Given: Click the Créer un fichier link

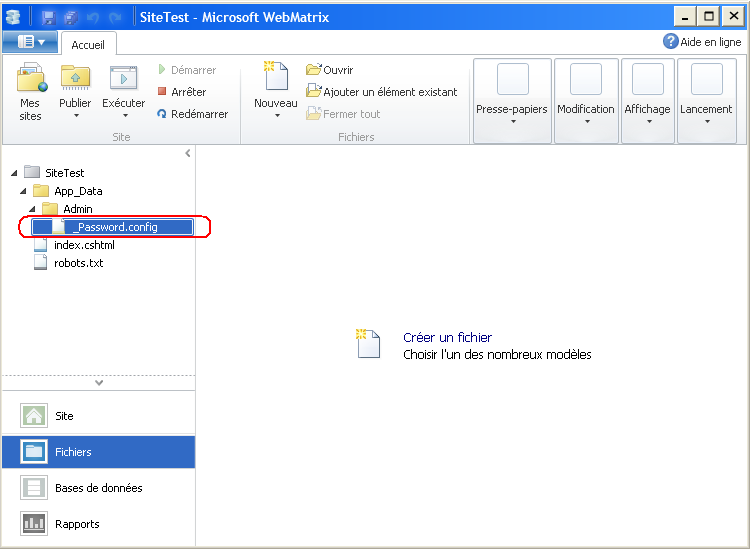Looking at the screenshot, I should 447,338.
